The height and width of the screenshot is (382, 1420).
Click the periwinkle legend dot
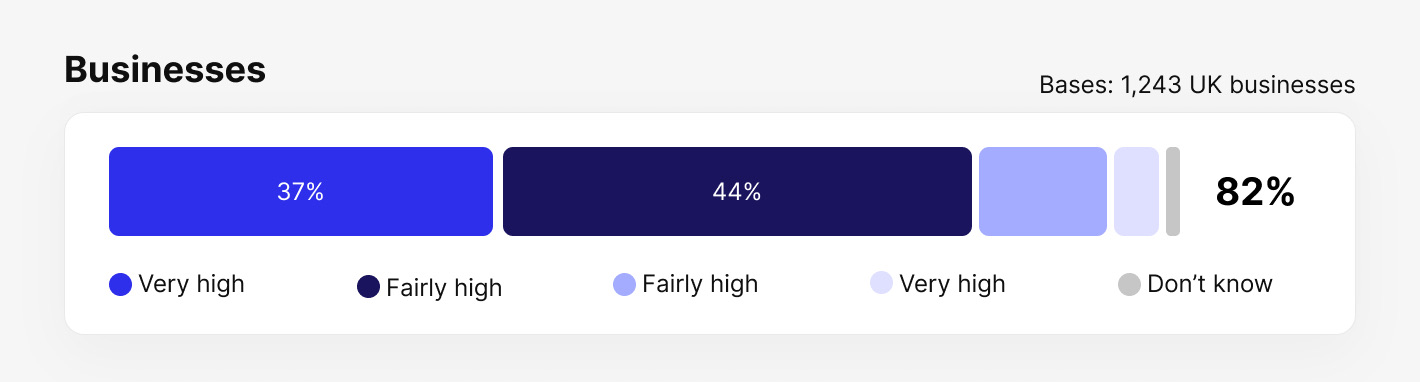(x=624, y=285)
